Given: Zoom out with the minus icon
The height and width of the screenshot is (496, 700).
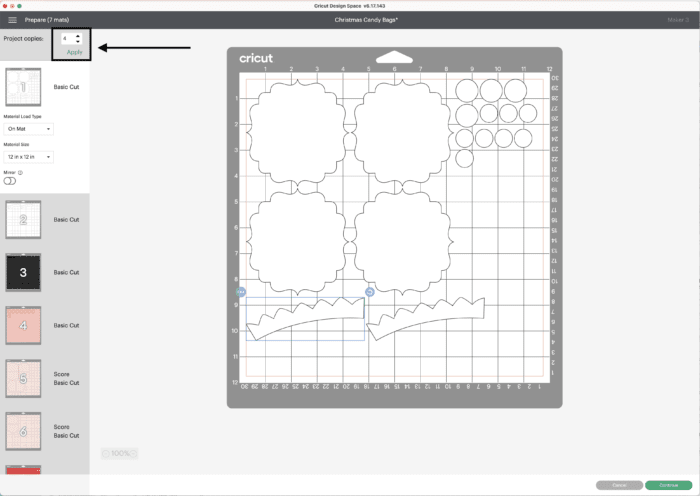Looking at the screenshot, I should [104, 453].
